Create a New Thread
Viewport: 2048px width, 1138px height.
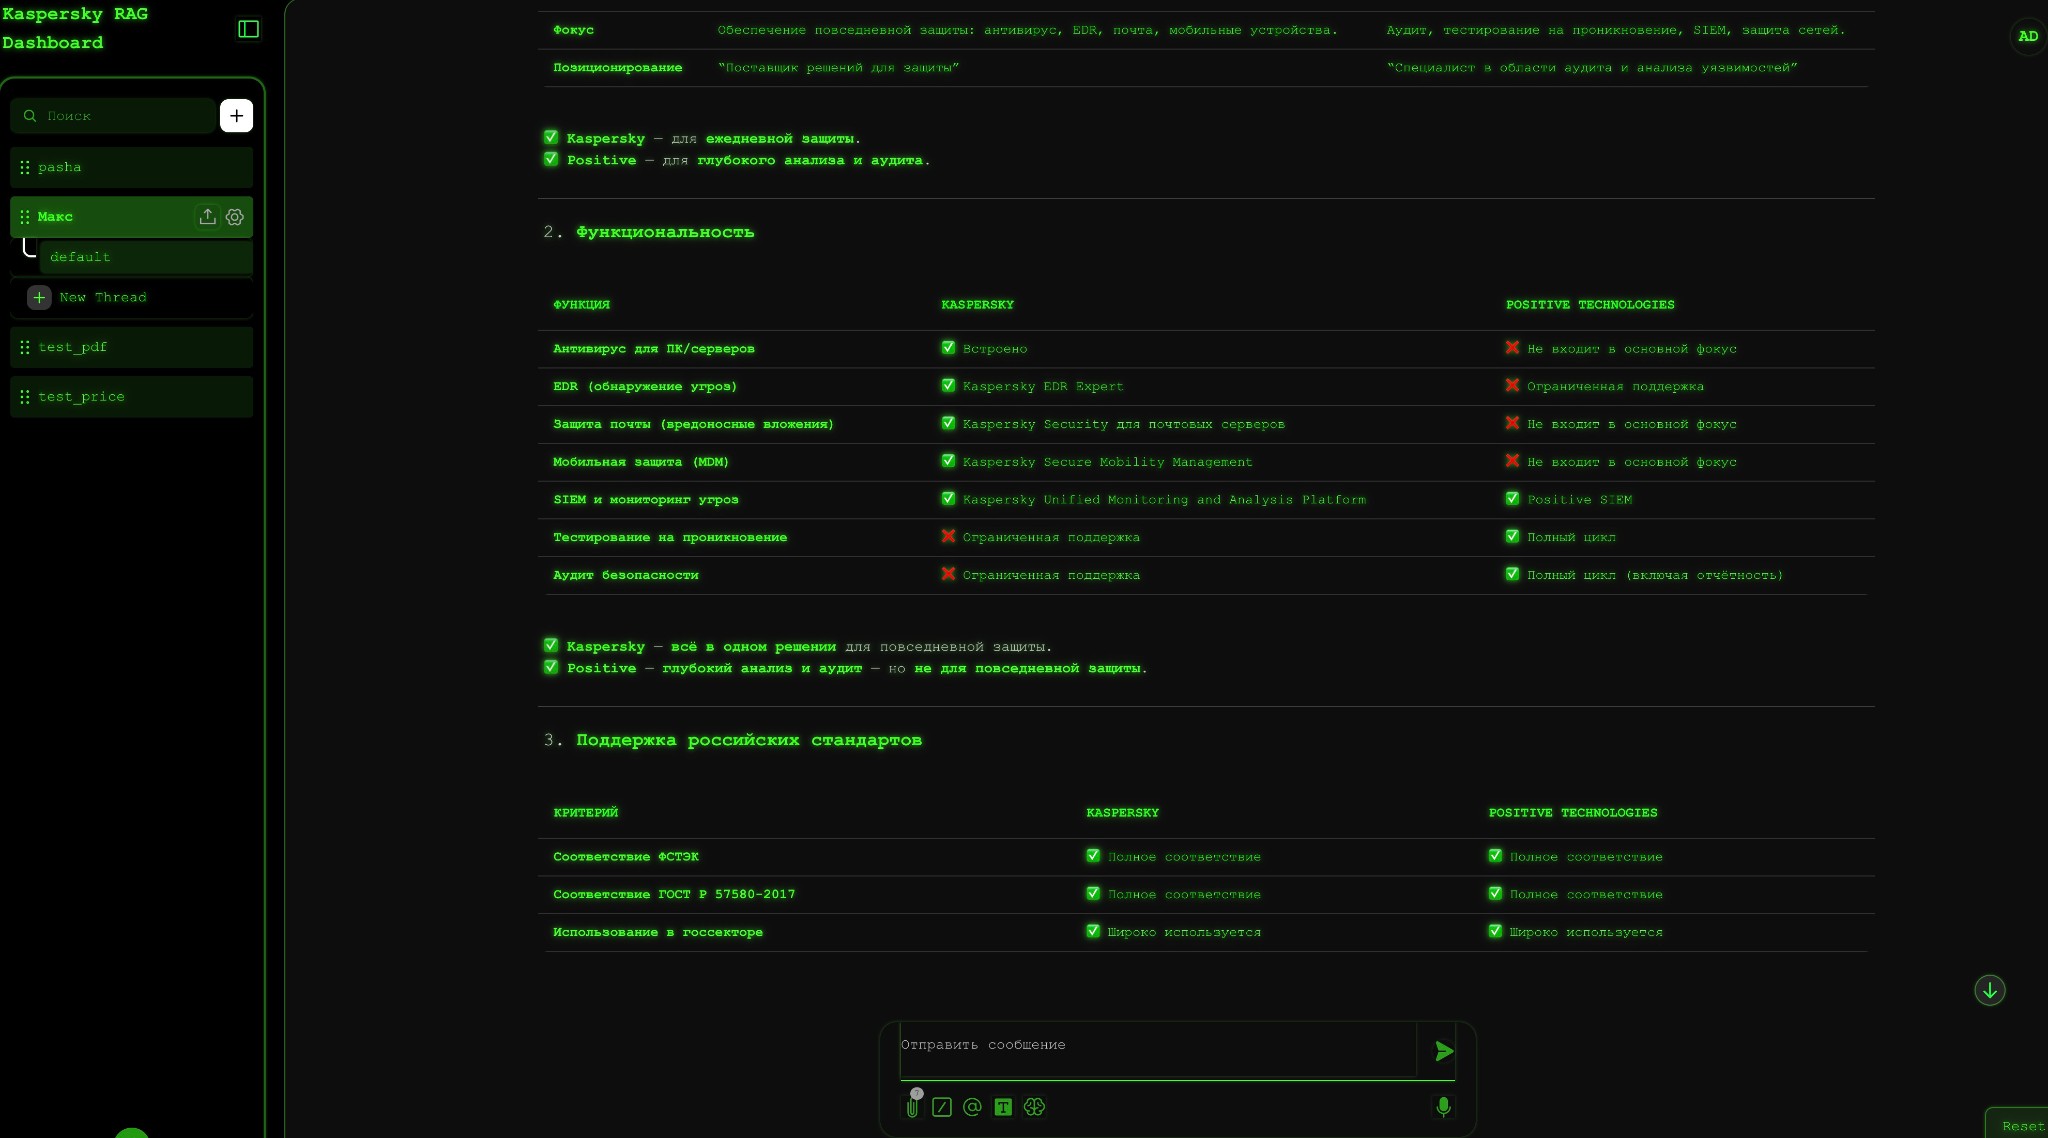coord(102,298)
